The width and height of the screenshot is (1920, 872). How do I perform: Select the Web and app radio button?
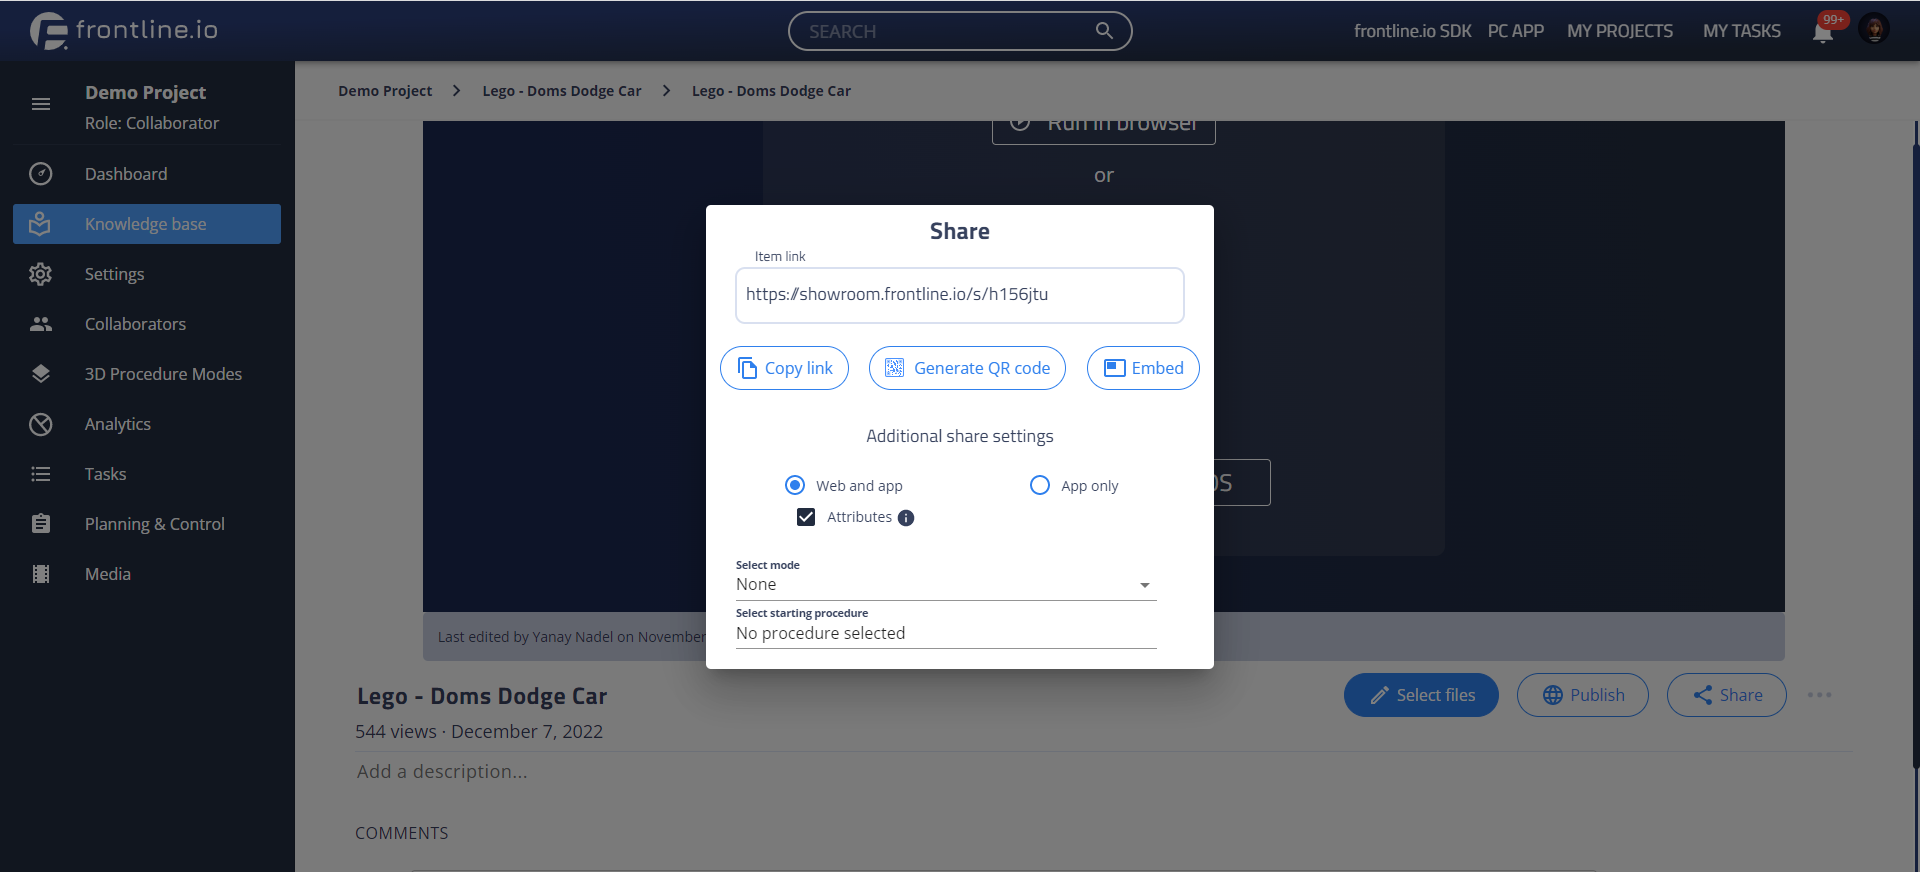click(795, 485)
